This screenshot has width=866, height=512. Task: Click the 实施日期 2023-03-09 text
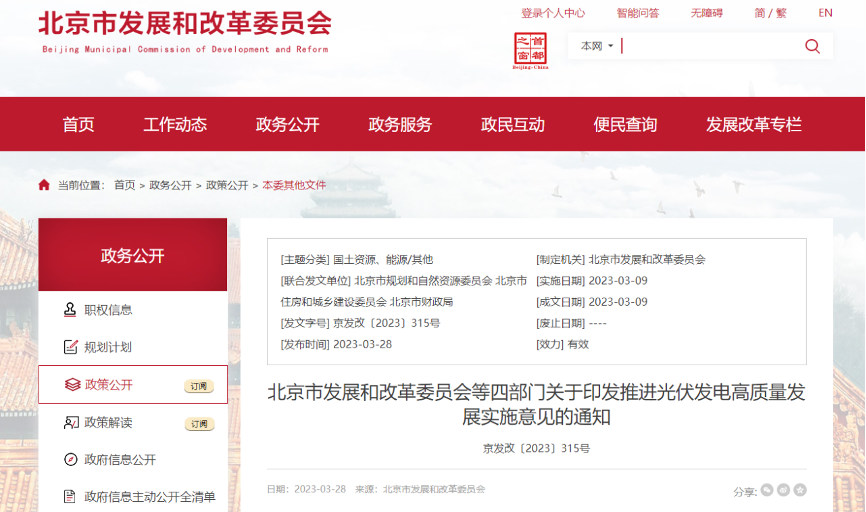592,281
